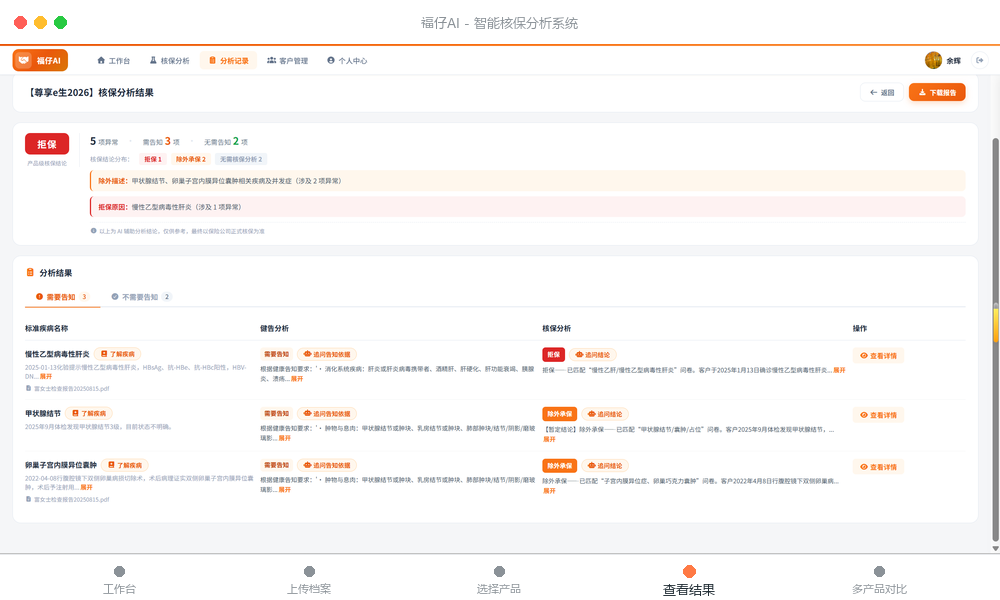Click the 拒保 1 distribution tag

pos(153,159)
